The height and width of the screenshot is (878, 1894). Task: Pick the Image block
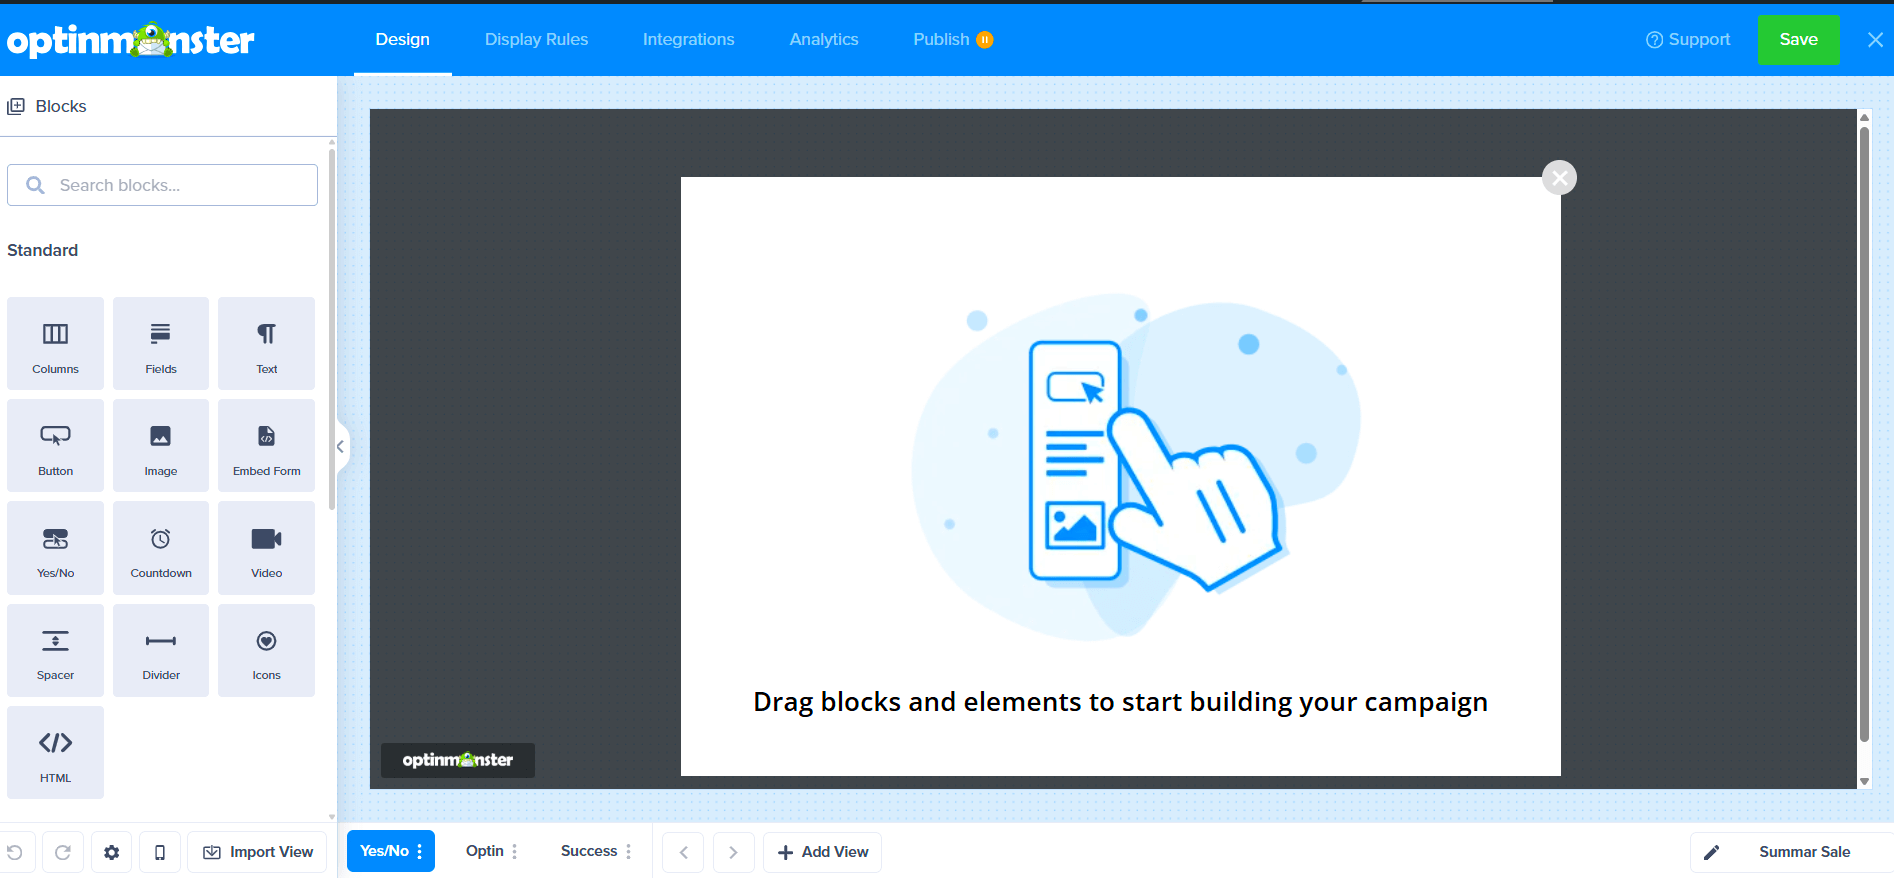click(x=161, y=445)
